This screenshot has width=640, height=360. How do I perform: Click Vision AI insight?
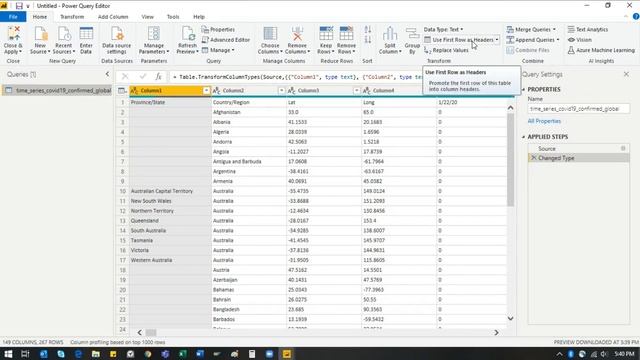pyautogui.click(x=579, y=40)
